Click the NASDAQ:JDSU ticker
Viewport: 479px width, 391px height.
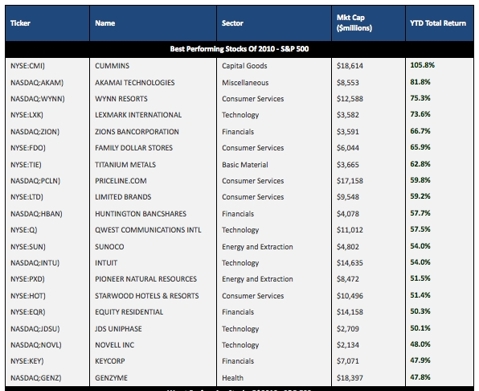[x=35, y=329]
